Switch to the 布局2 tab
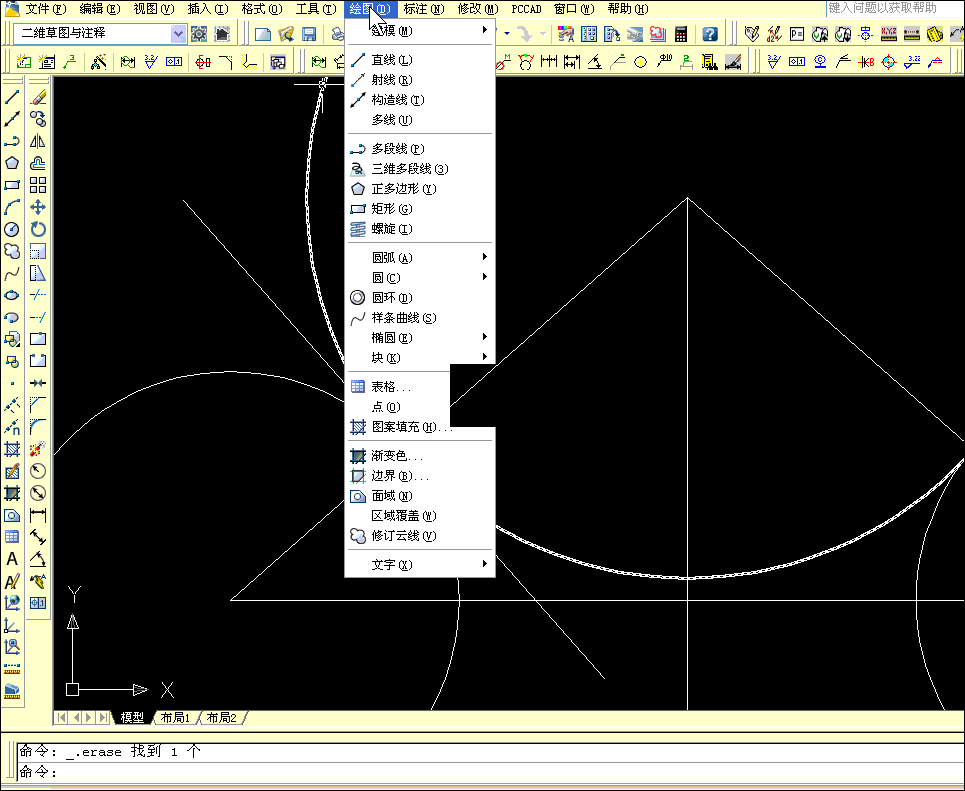Screen dimensions: 965x791 [222, 718]
